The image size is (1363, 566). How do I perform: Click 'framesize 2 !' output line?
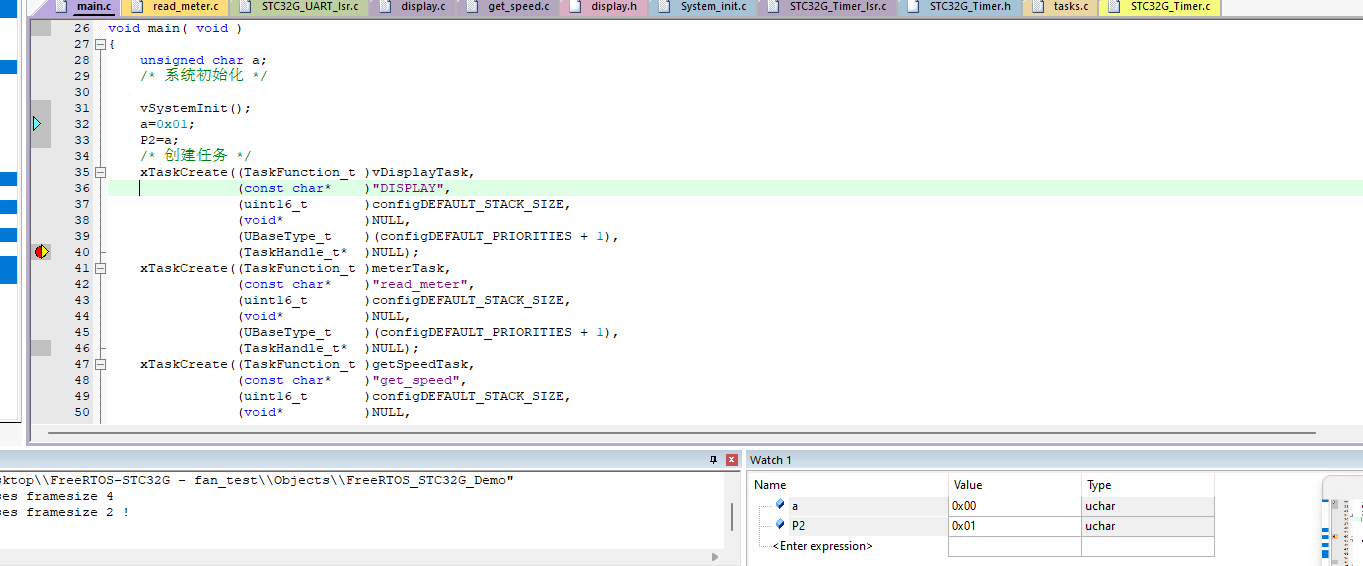[x=65, y=512]
